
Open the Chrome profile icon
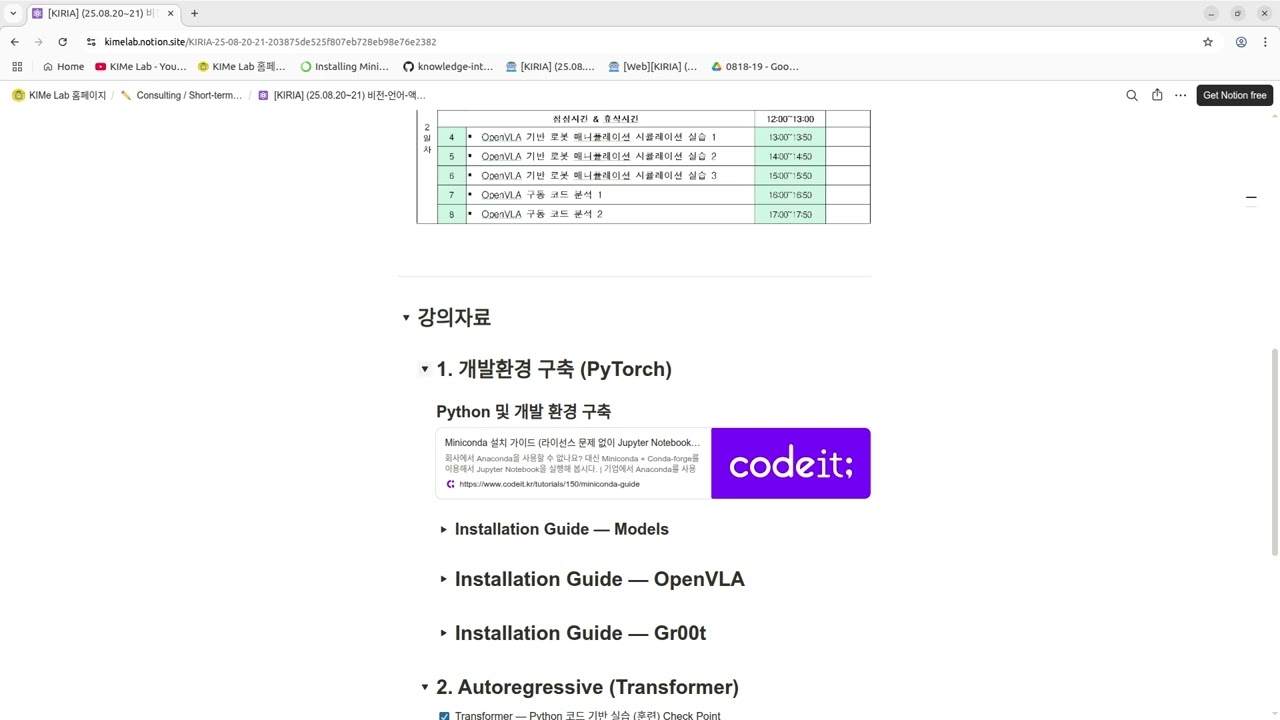(x=1241, y=42)
